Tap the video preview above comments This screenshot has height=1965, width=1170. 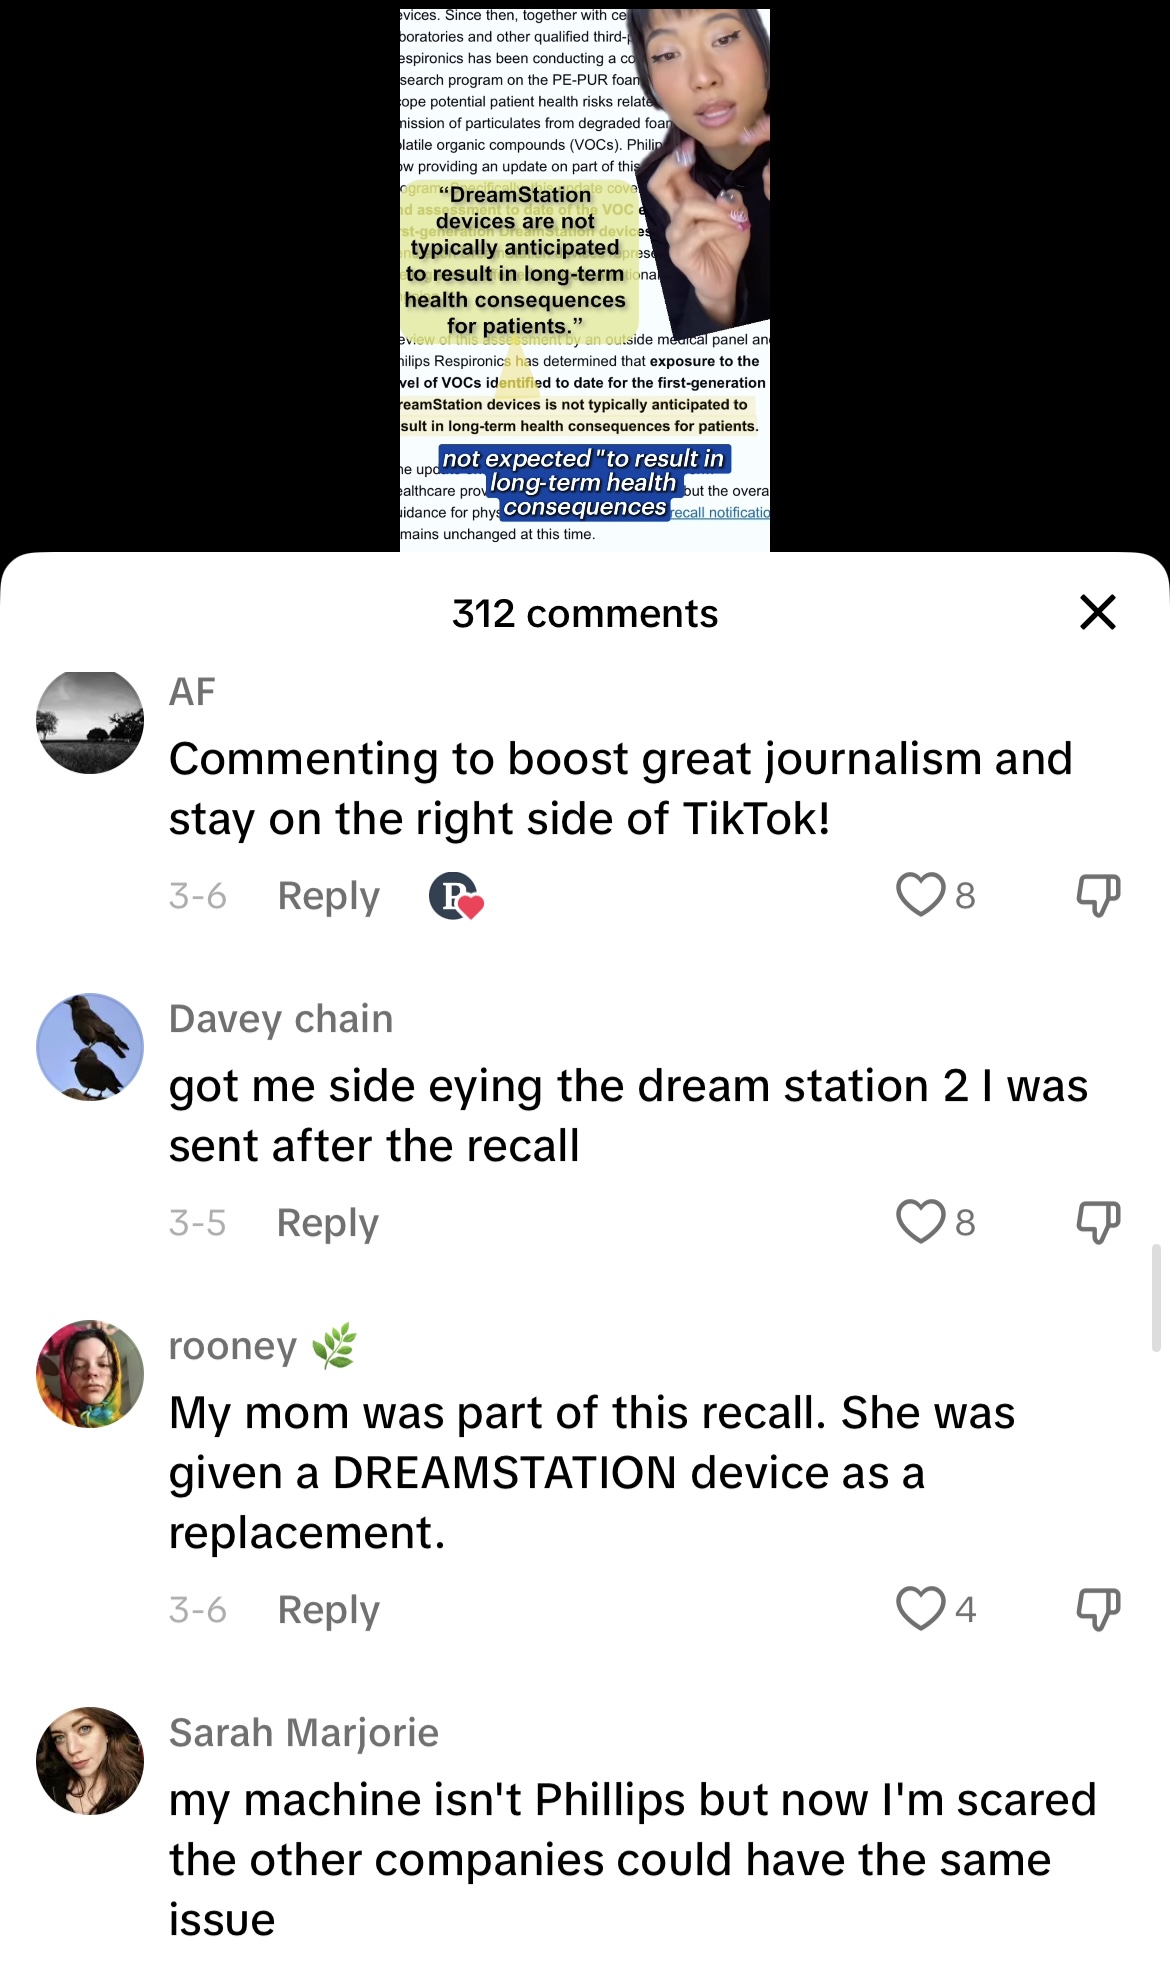pyautogui.click(x=585, y=278)
